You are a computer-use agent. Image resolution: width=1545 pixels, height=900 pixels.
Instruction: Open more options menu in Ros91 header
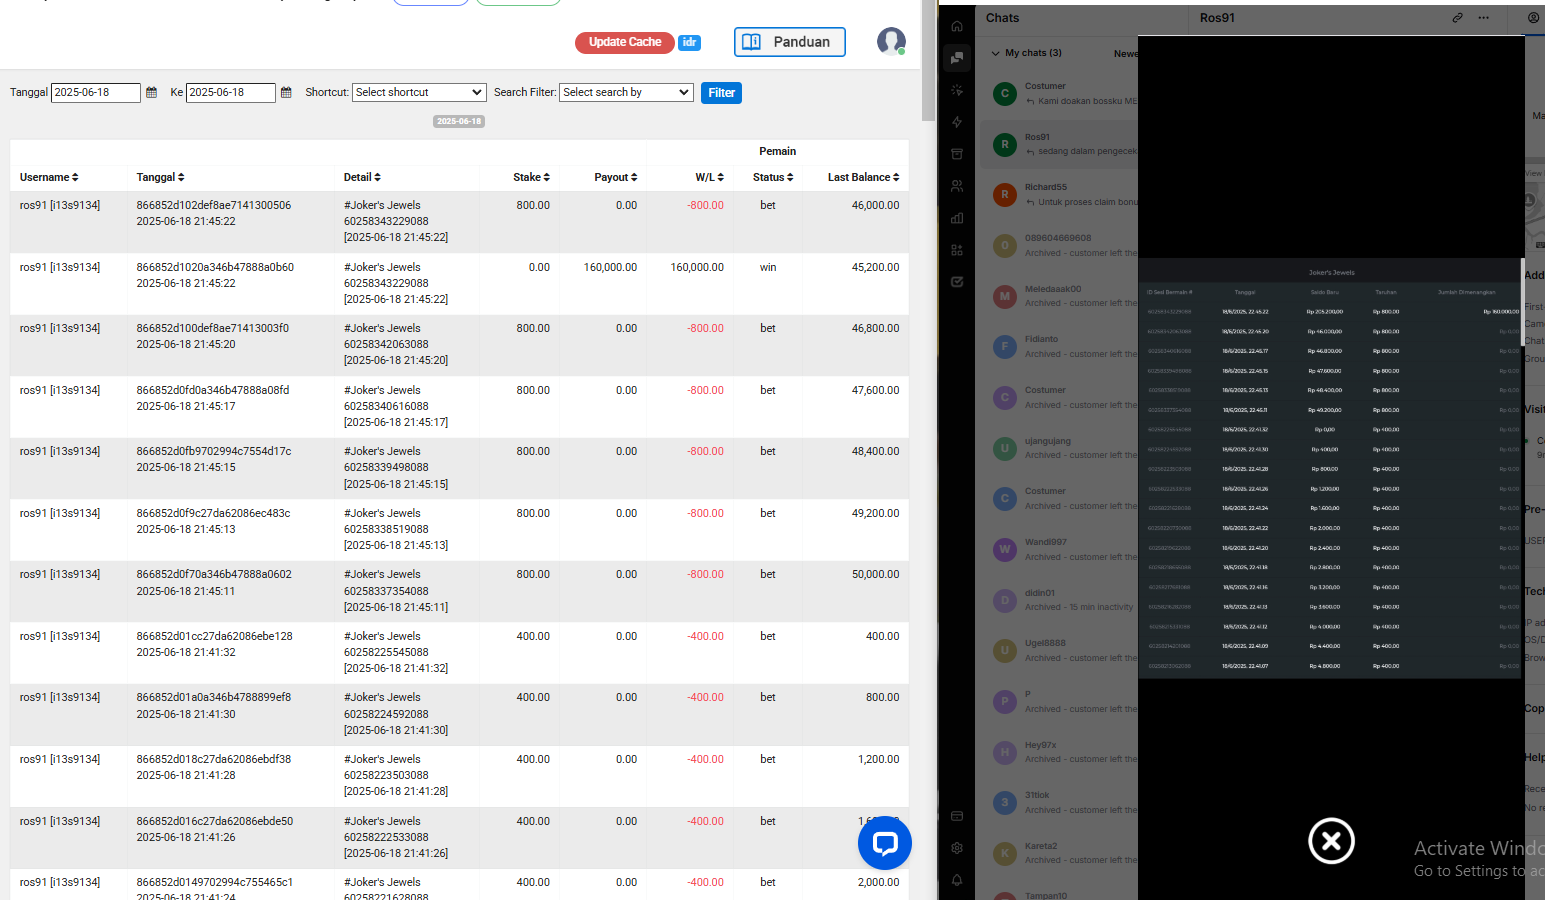1484,18
